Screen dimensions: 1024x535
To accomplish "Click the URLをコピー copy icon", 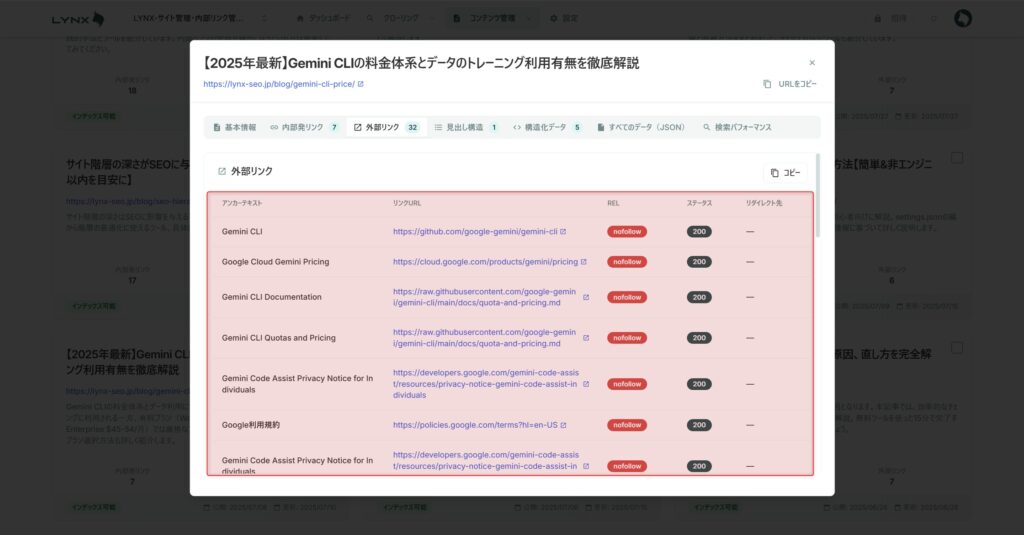I will 767,84.
